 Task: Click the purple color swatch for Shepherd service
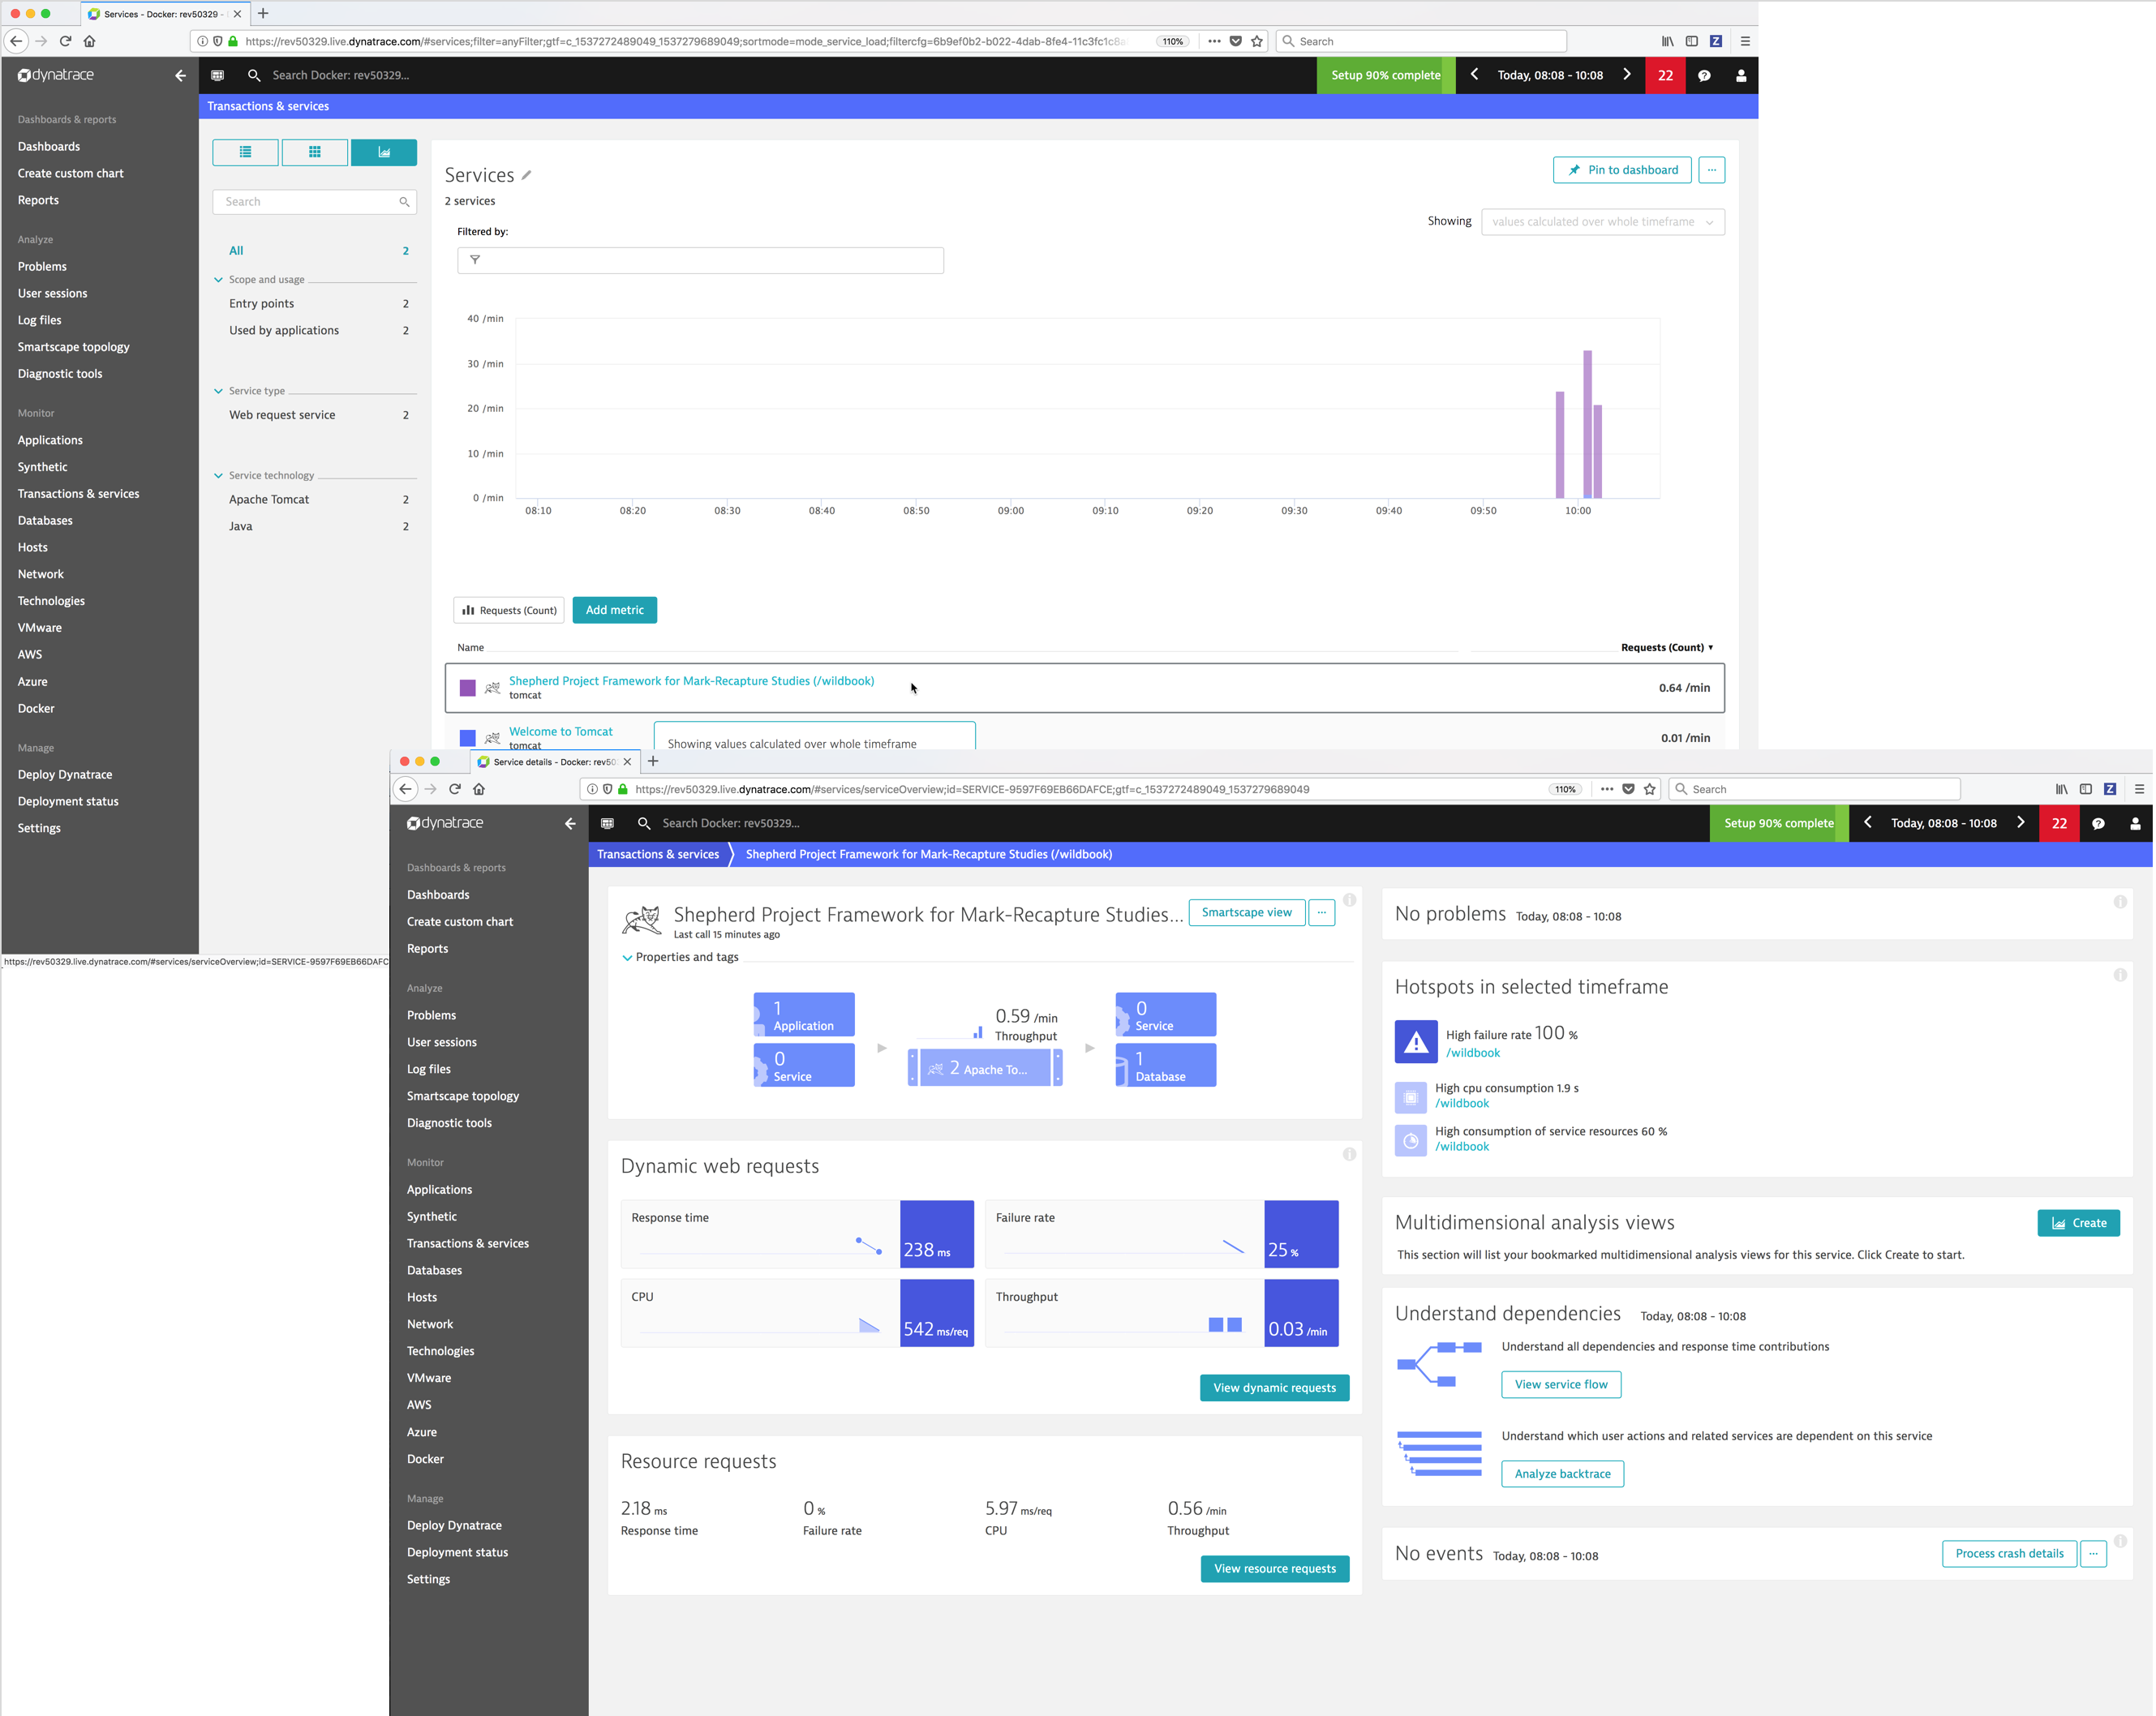(467, 688)
